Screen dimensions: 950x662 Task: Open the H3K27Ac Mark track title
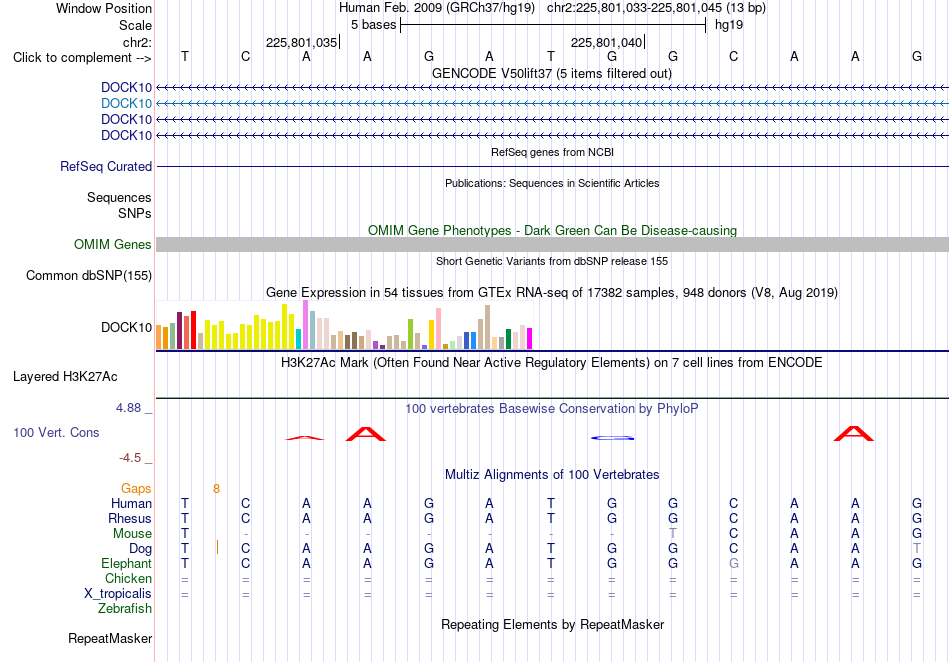[551, 363]
